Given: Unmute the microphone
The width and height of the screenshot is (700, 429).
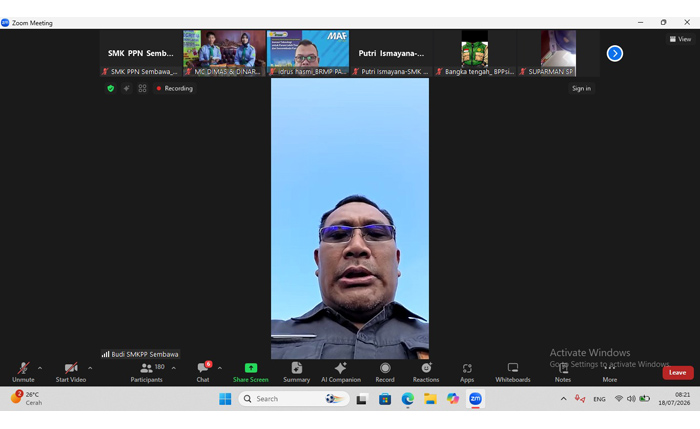Looking at the screenshot, I should coord(23,372).
